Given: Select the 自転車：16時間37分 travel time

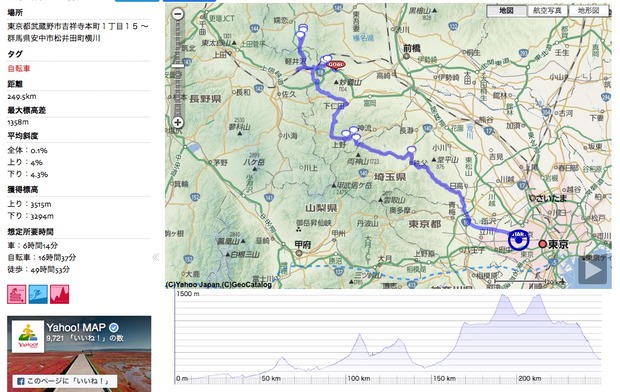Looking at the screenshot, I should pos(42,258).
